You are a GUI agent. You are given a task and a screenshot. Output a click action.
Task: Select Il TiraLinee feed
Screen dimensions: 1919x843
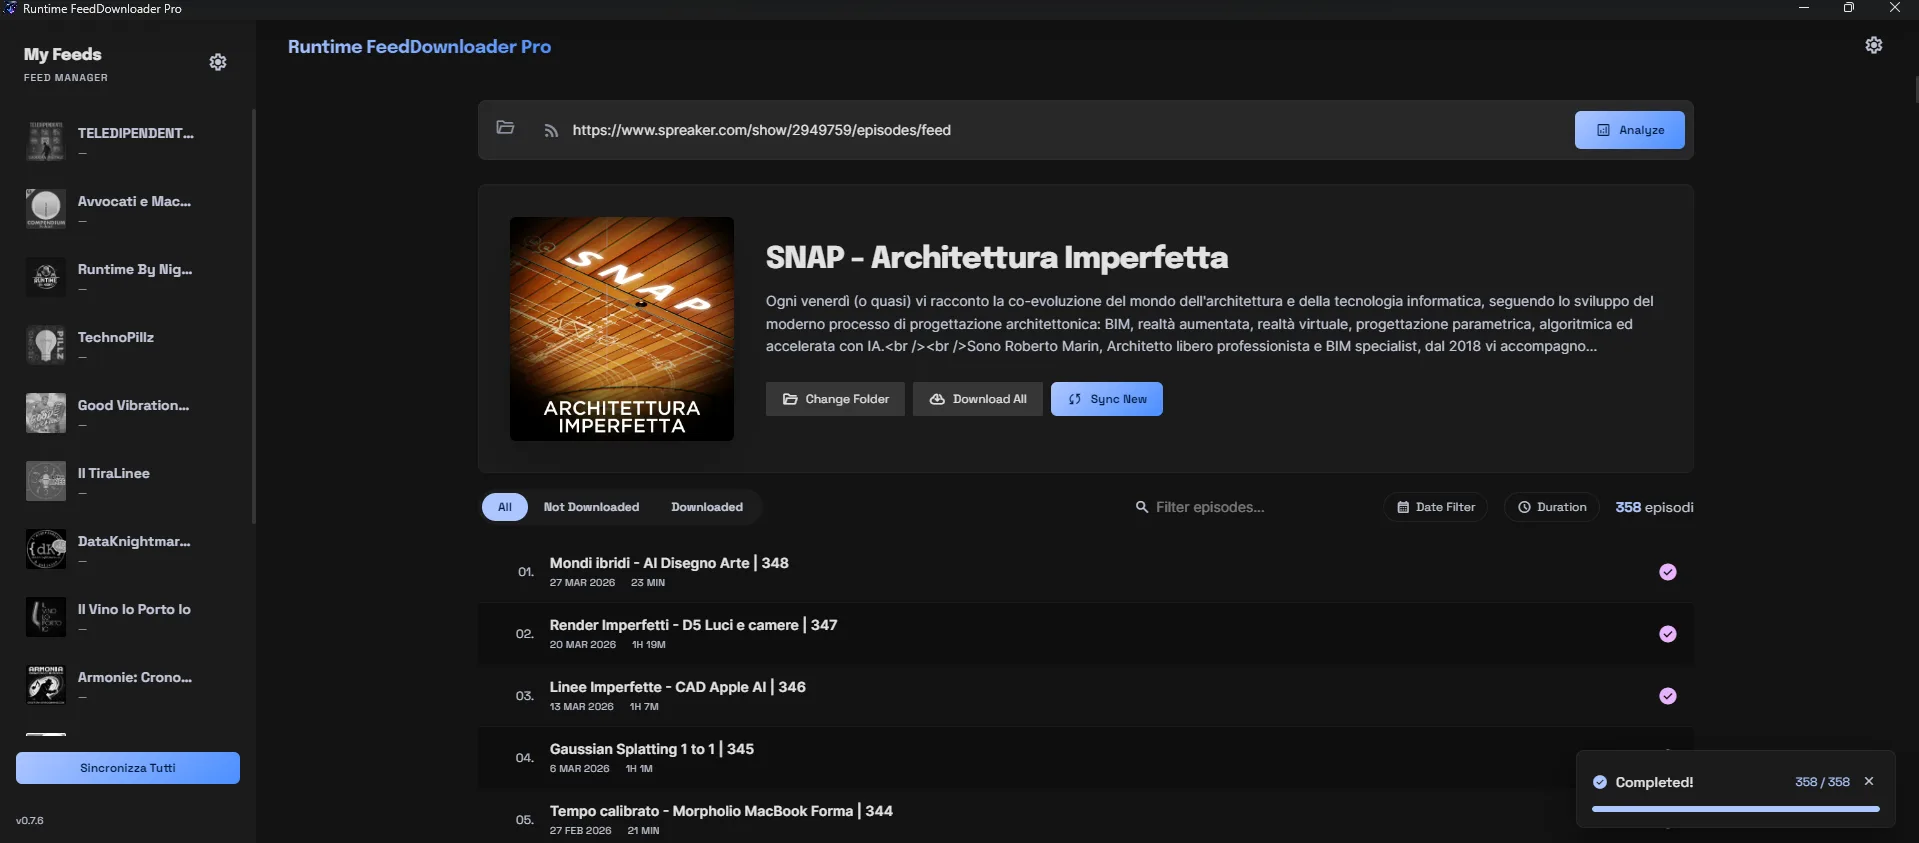click(127, 481)
